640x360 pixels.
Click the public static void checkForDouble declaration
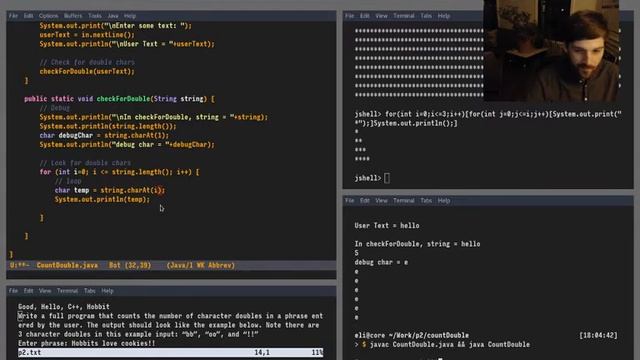click(x=119, y=99)
